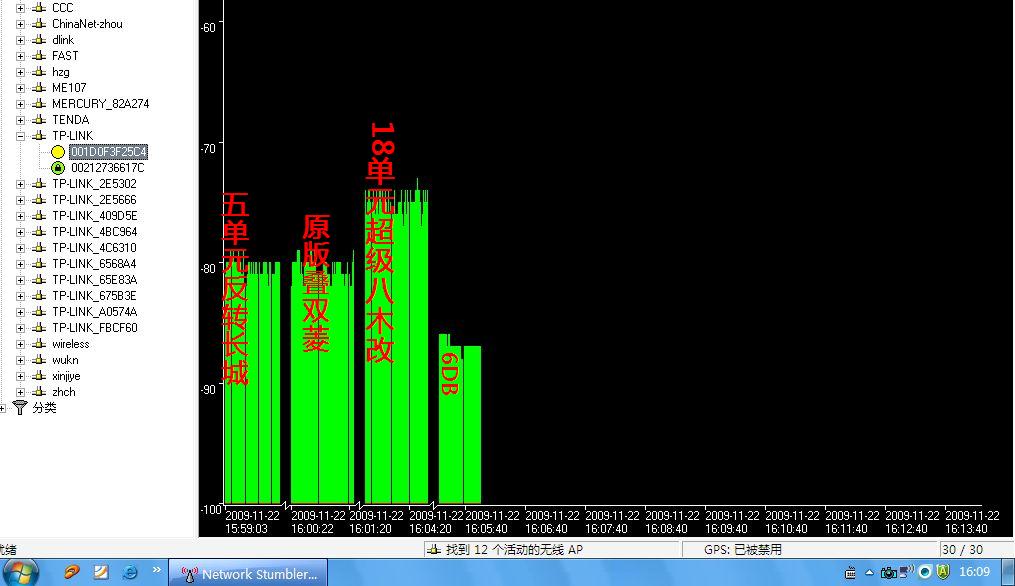Expand the ME107 network node

click(x=21, y=88)
